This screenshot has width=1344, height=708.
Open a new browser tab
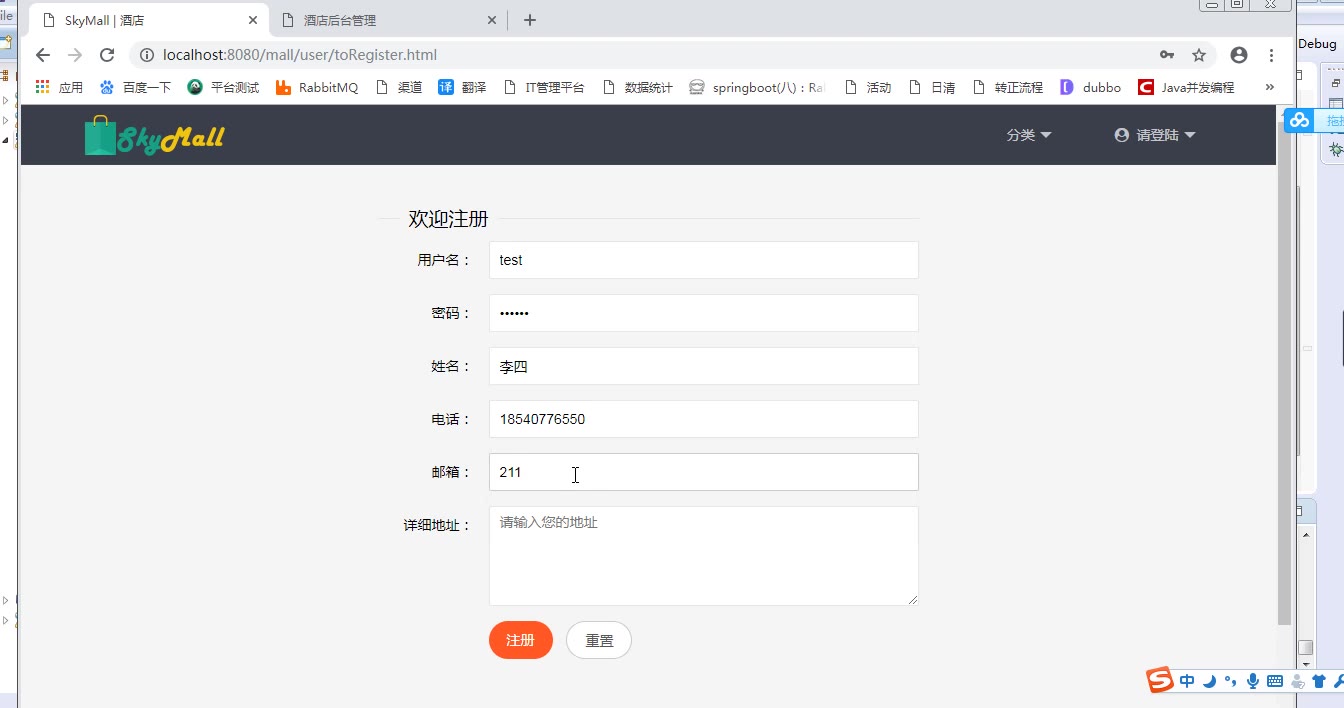pos(530,20)
